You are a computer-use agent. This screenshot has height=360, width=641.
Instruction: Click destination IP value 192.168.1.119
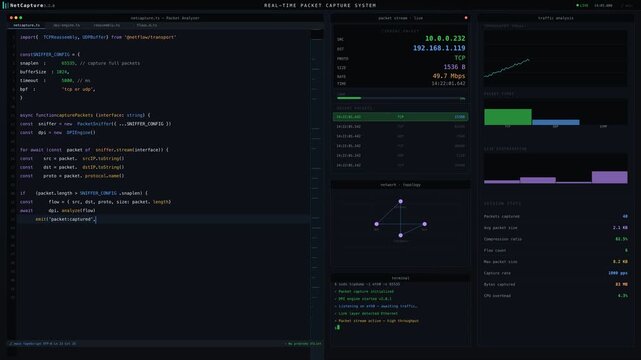tap(439, 48)
